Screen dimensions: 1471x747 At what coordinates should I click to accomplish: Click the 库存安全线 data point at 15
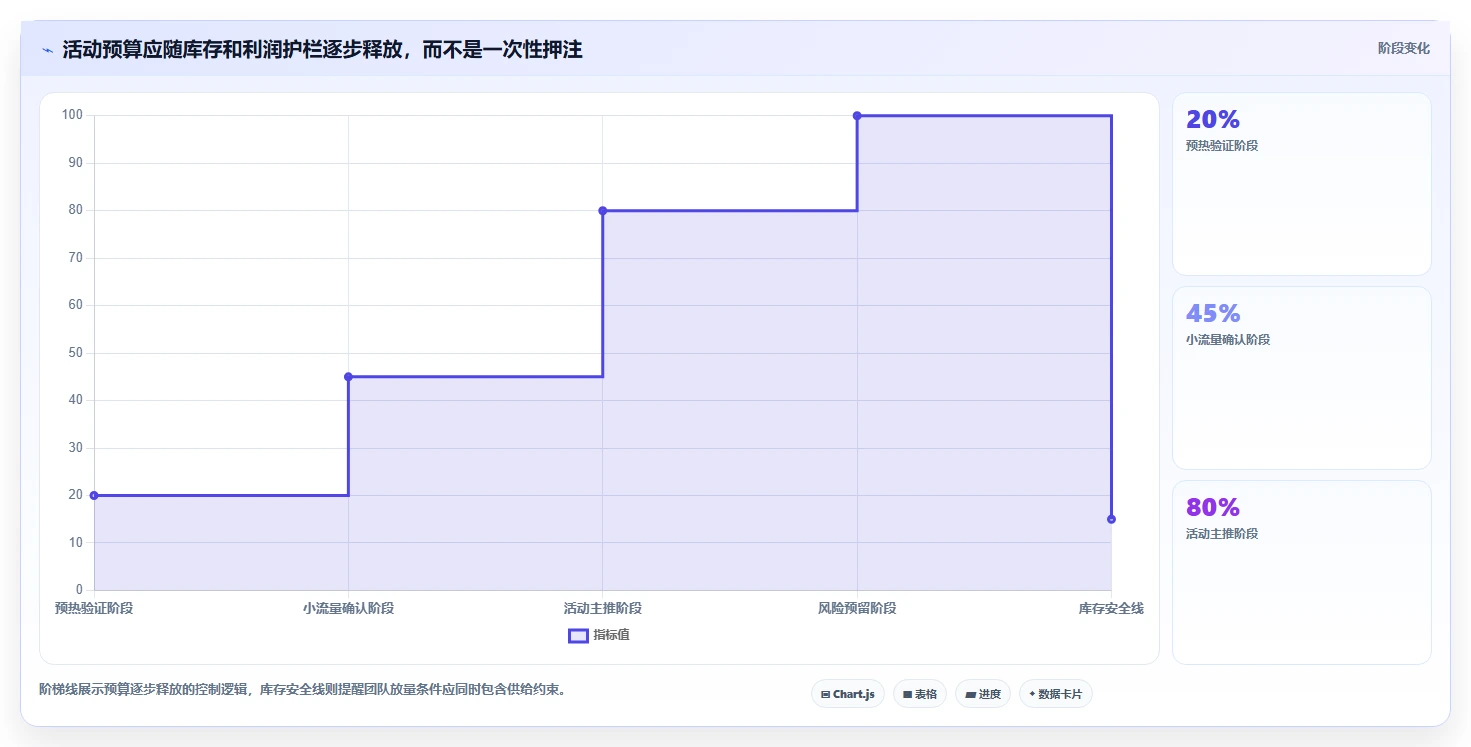click(1111, 519)
